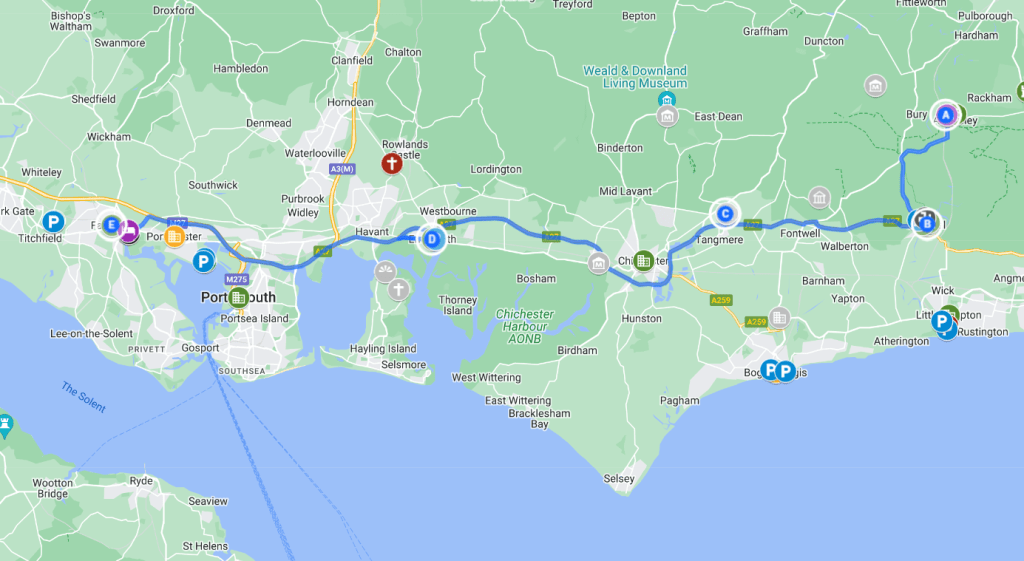Screen dimensions: 1024x561
Task: Open the teal castle marker near Wootton Bridge
Action: click(5, 426)
